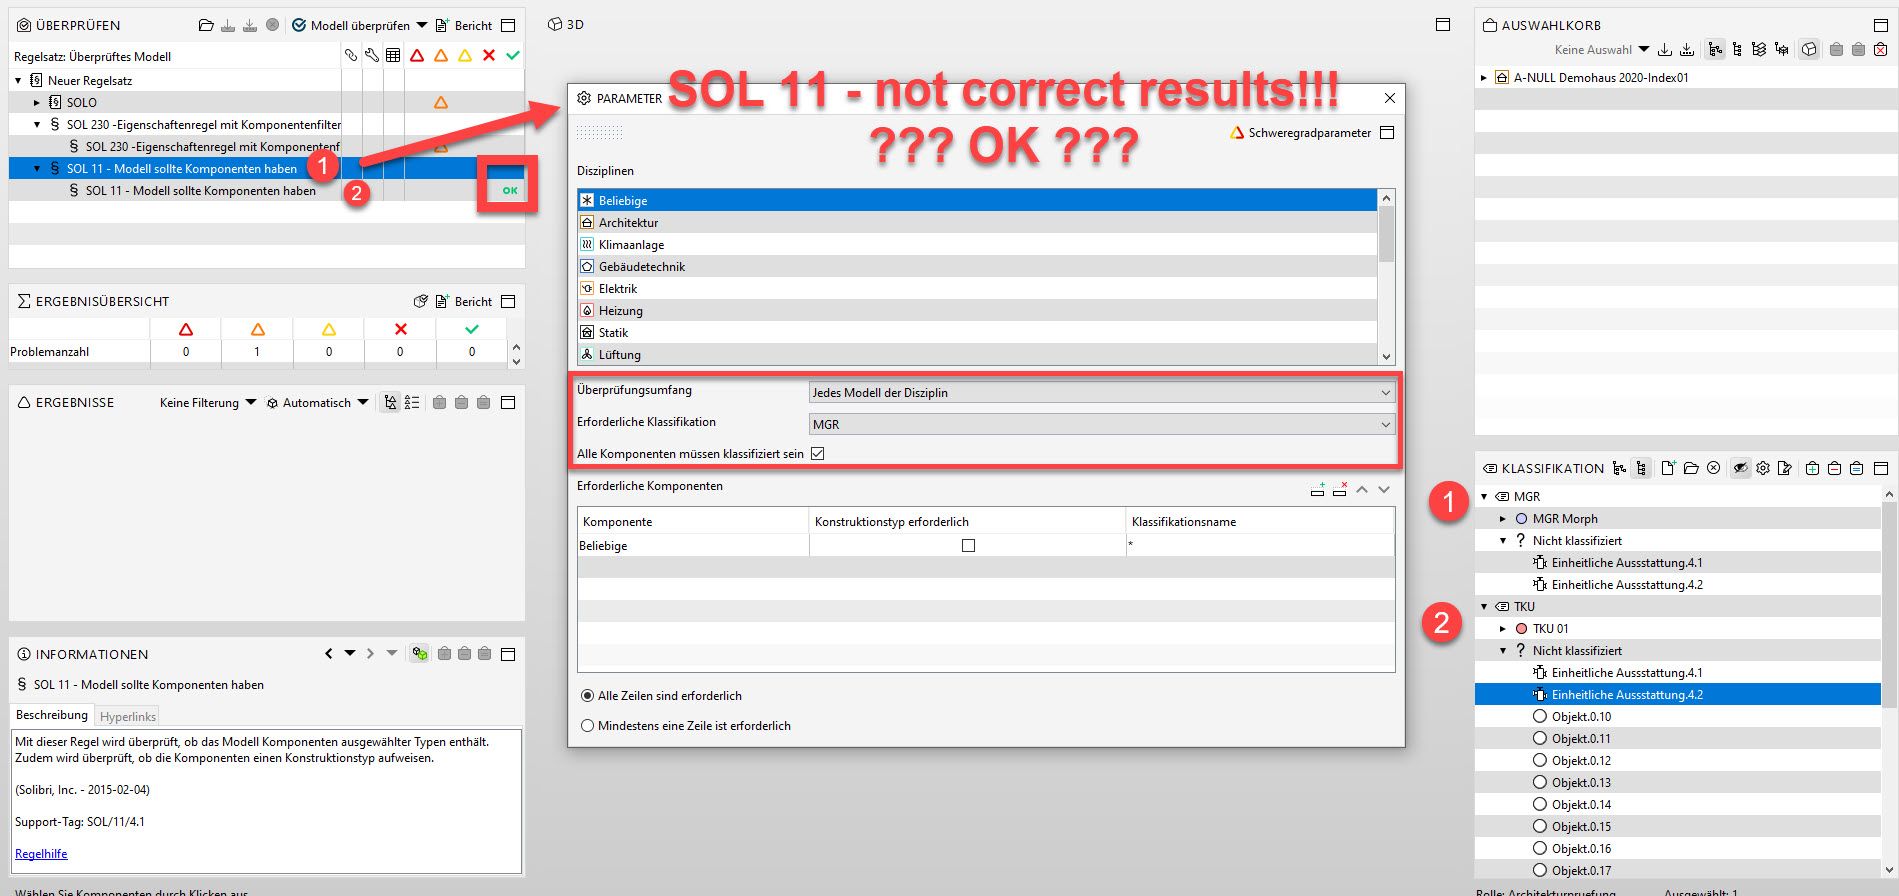Viewport: 1899px width, 896px height.
Task: Click red triangle critical severity header in Überprüfen
Action: [x=417, y=55]
